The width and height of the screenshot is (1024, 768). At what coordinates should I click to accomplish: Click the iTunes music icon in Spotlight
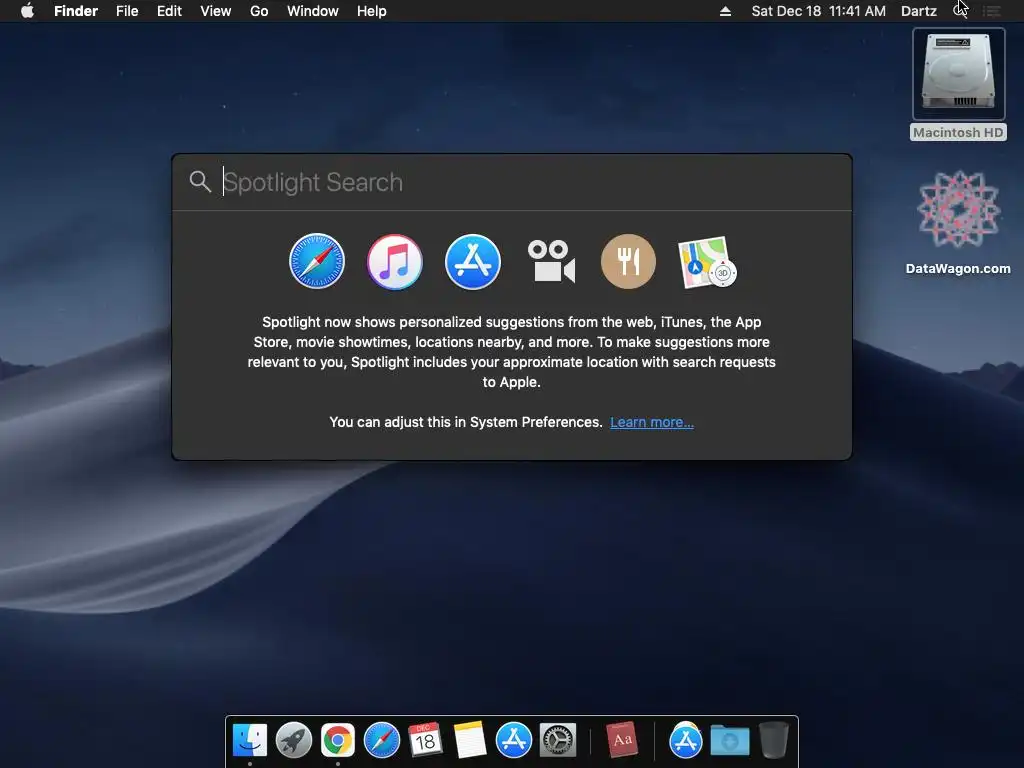(394, 261)
